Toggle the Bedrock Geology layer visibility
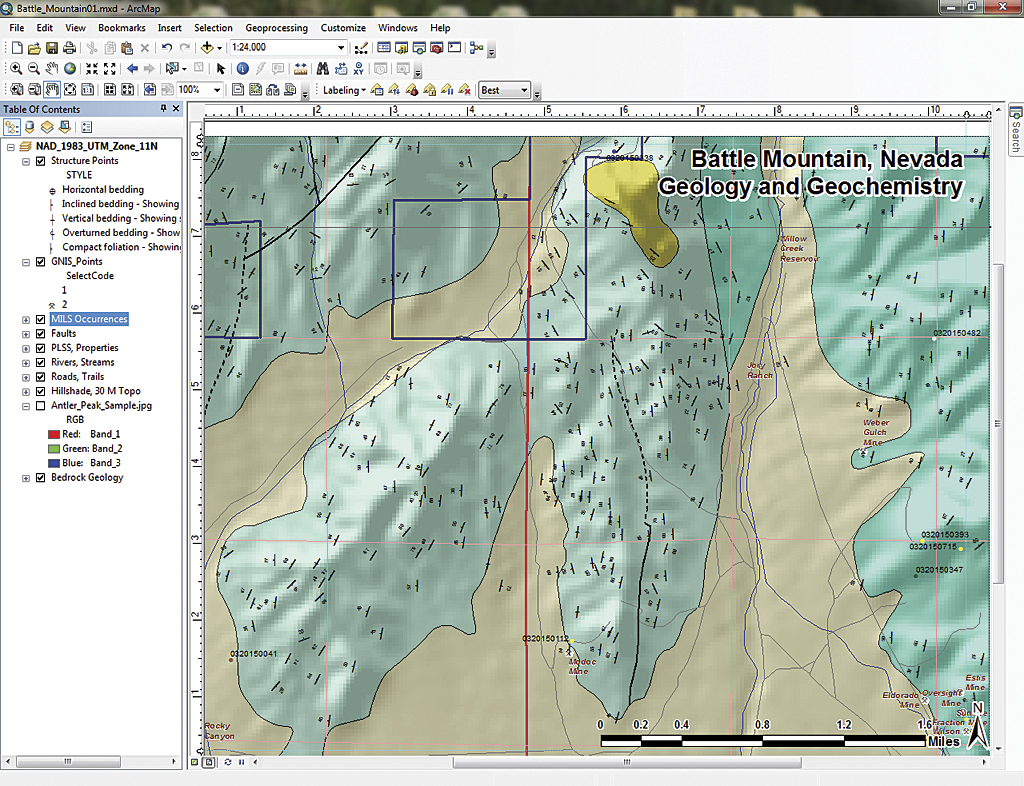The height and width of the screenshot is (786, 1024). [x=41, y=478]
